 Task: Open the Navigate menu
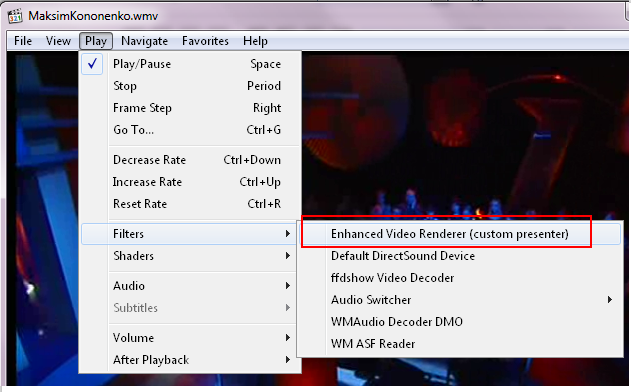tap(144, 41)
